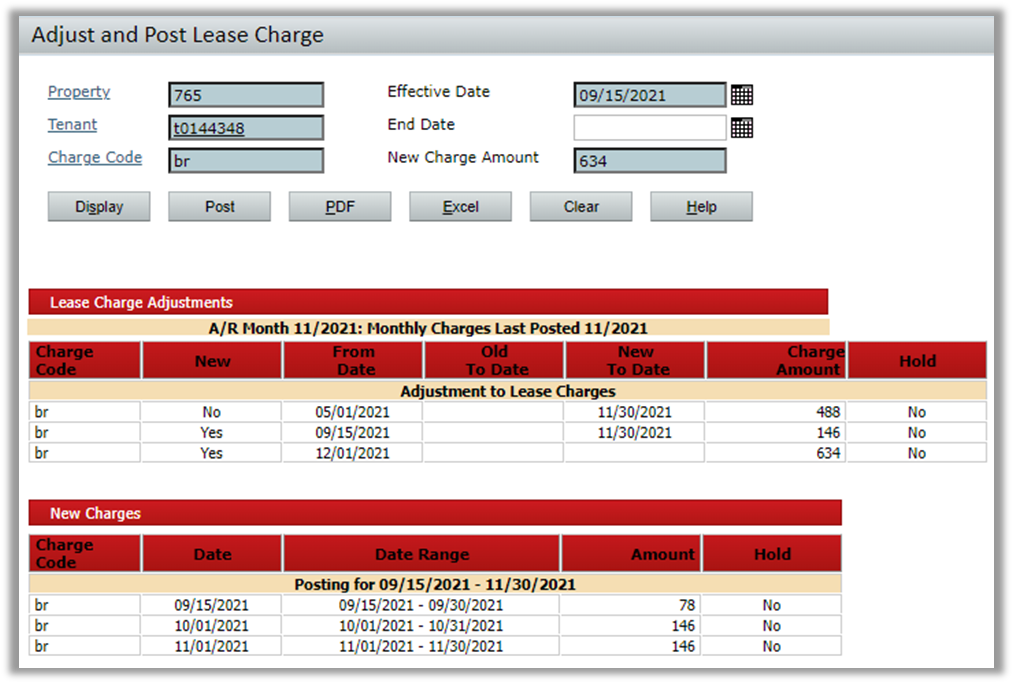Open the Effective Date calendar picker
Viewport: 1014px width, 684px height.
tap(741, 94)
